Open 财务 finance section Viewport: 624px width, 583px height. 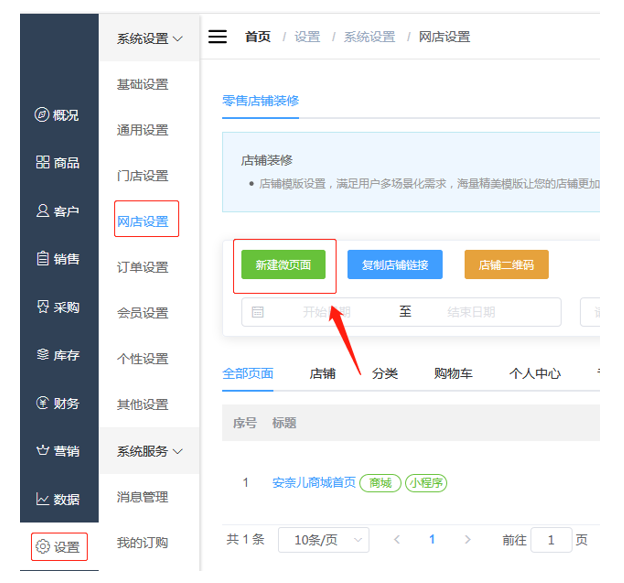coord(57,403)
